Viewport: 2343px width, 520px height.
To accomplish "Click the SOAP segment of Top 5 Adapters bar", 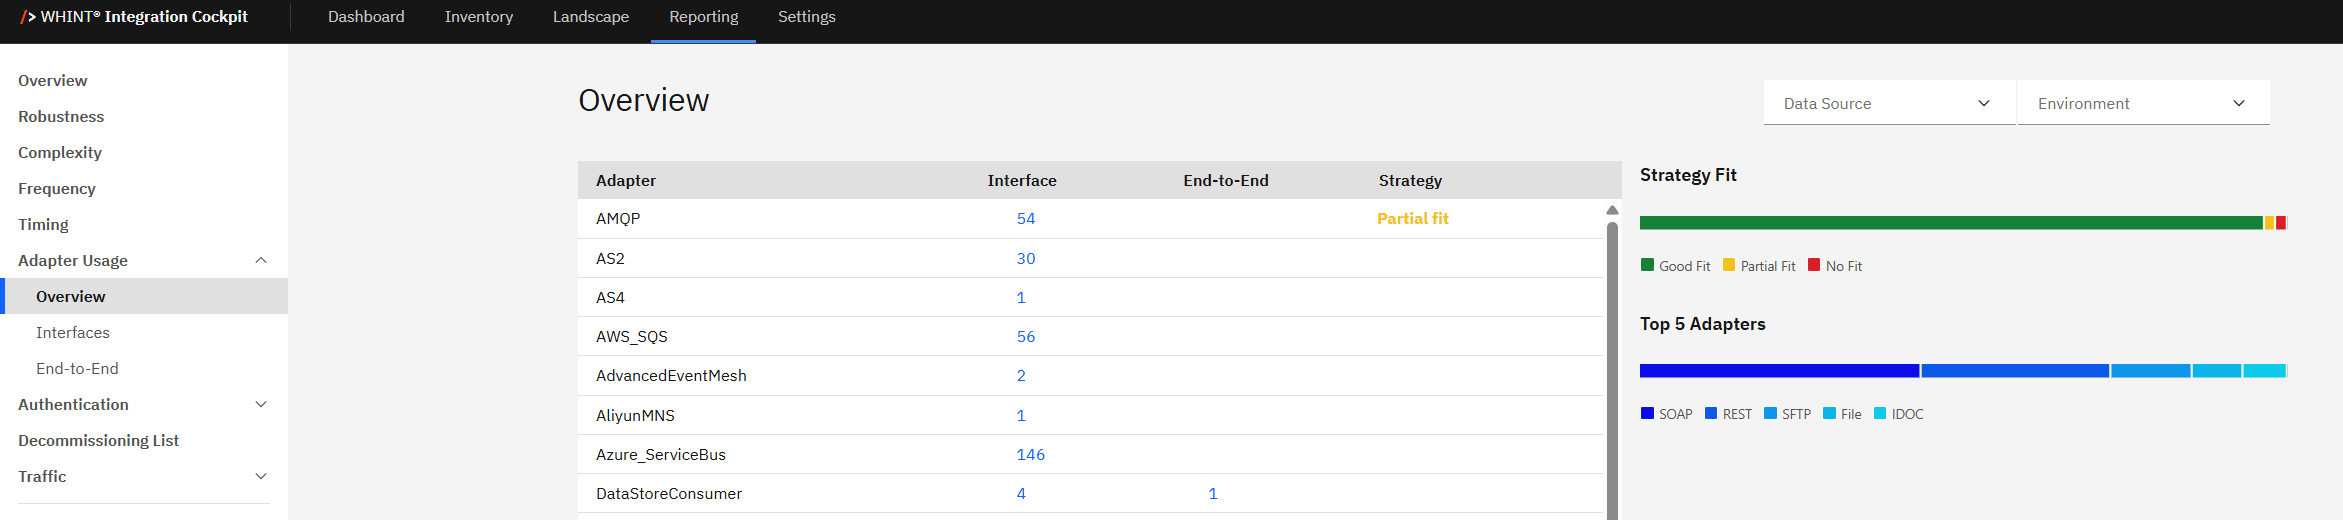I will [x=1779, y=371].
